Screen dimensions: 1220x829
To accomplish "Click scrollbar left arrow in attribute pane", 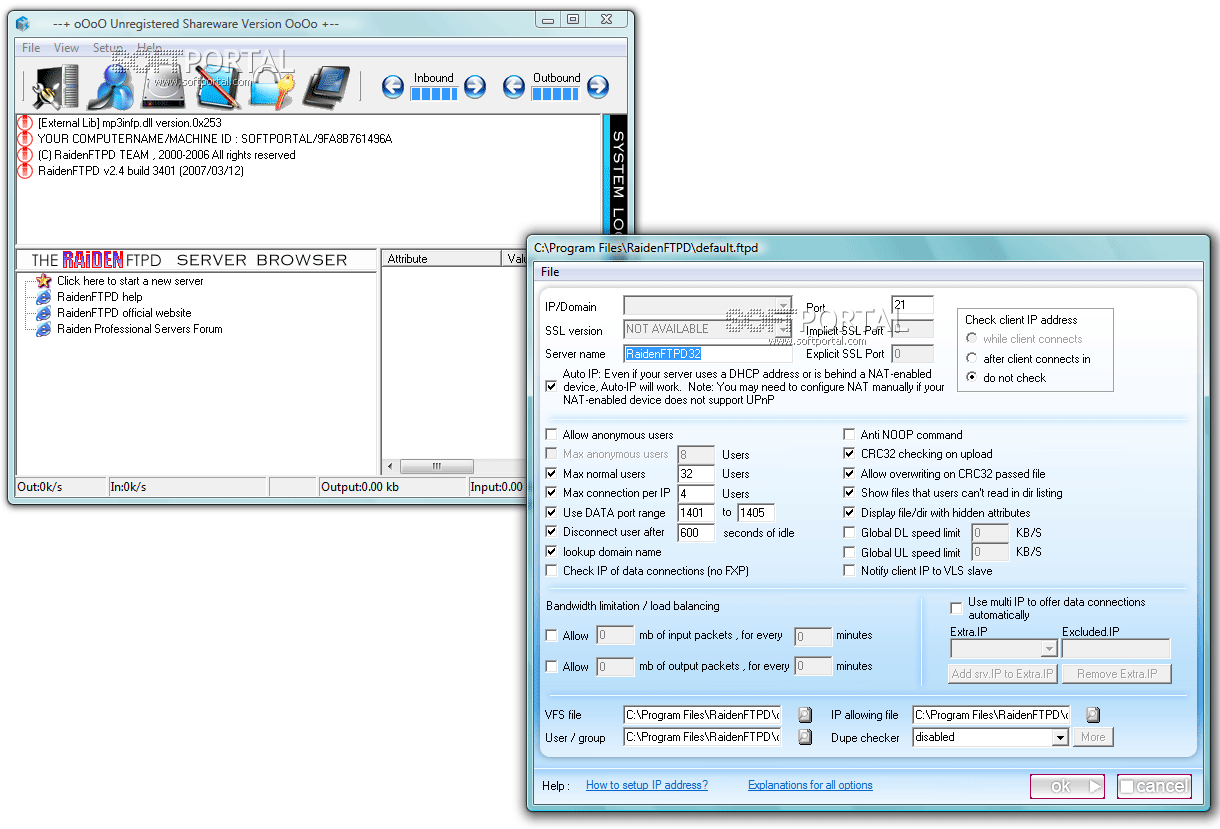I will pyautogui.click(x=391, y=467).
